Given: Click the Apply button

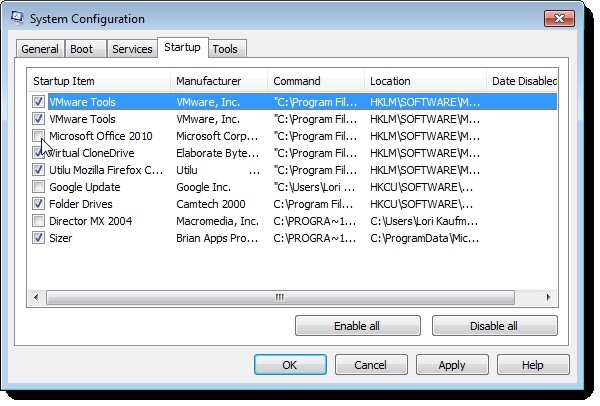Looking at the screenshot, I should [451, 365].
